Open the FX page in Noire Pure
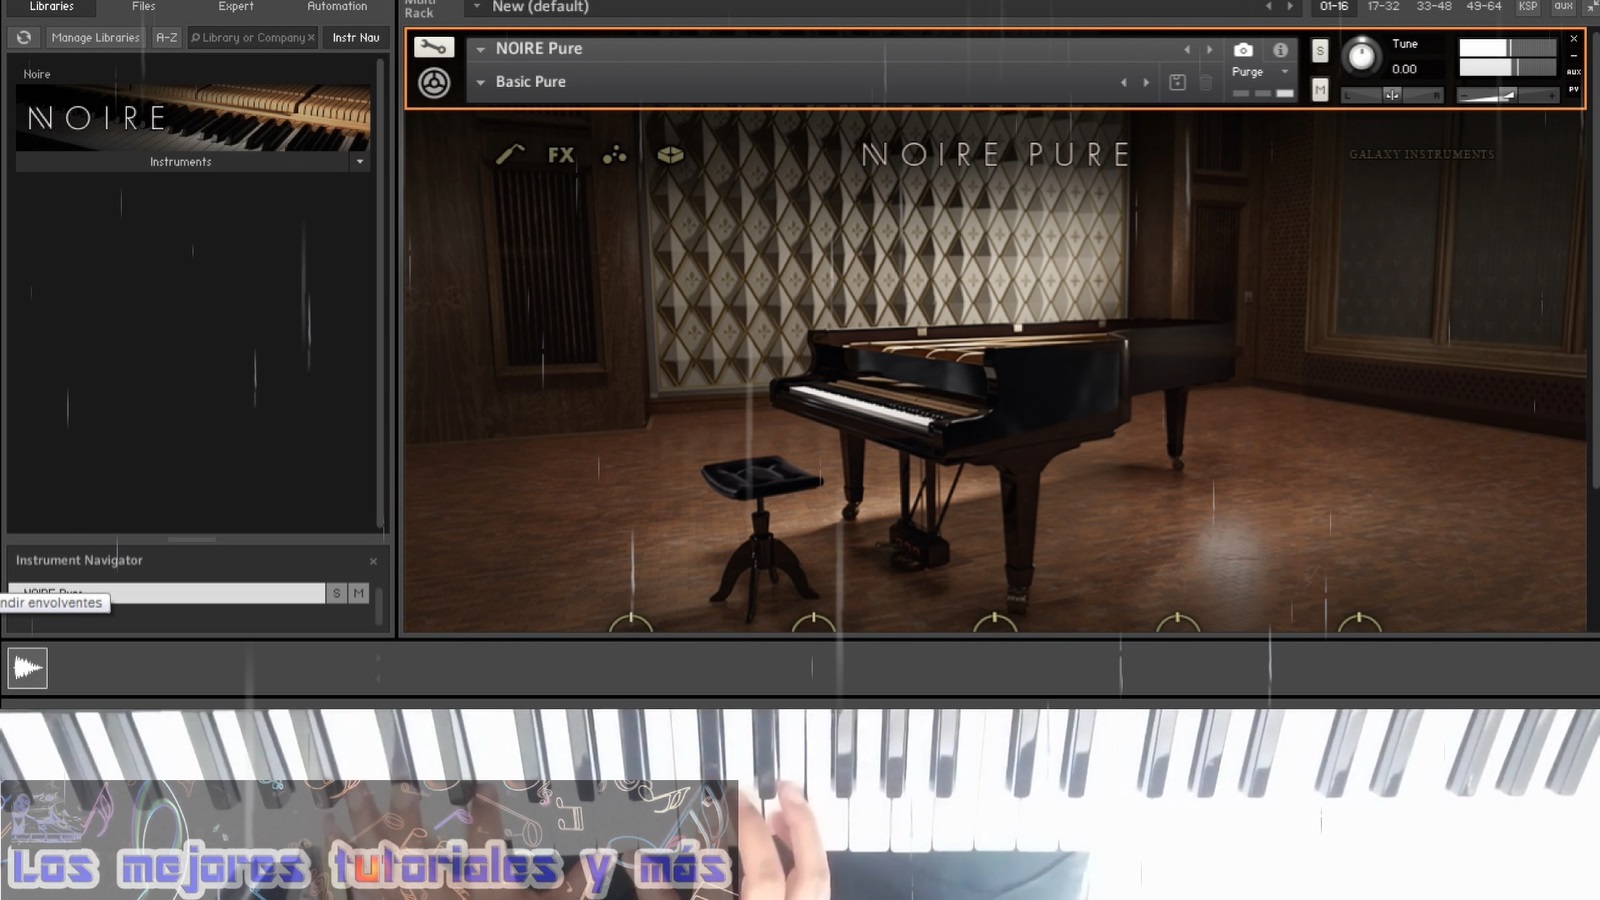This screenshot has width=1600, height=900. click(561, 155)
